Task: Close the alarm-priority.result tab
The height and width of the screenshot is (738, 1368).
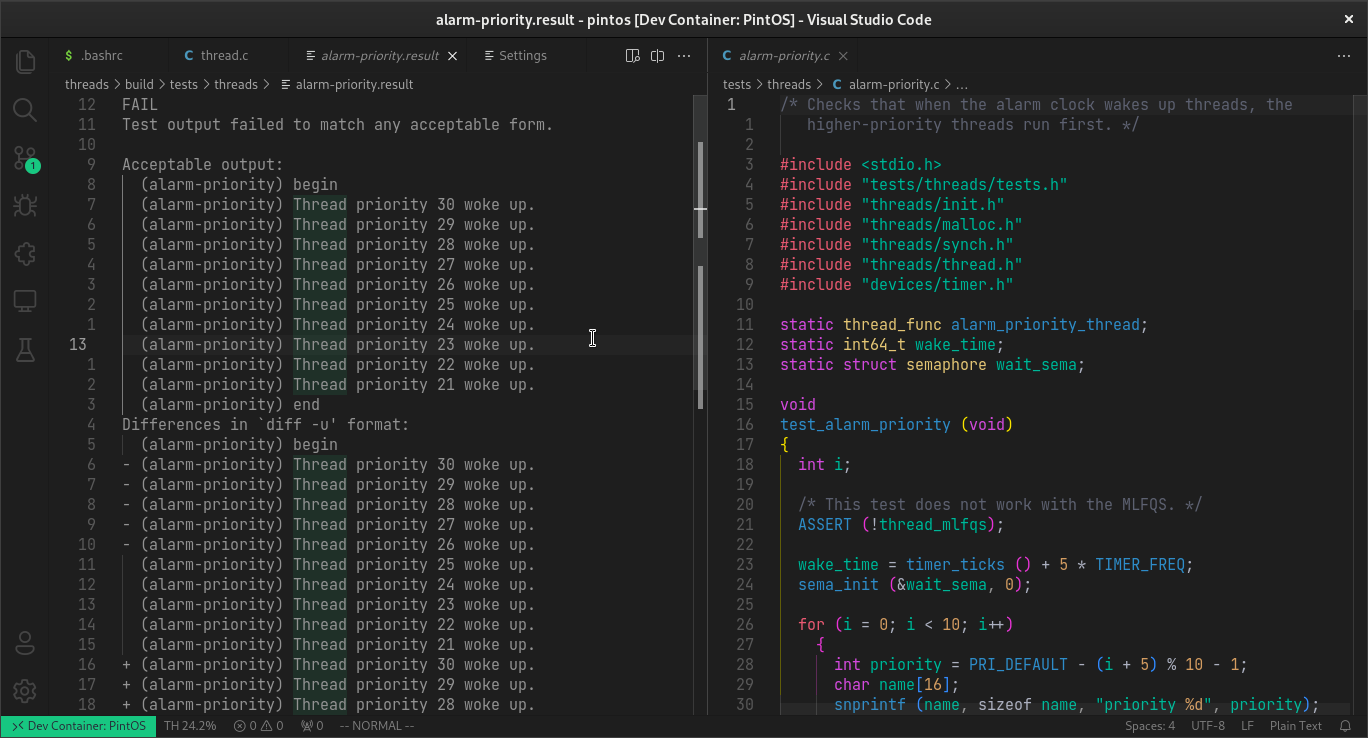Action: point(453,56)
